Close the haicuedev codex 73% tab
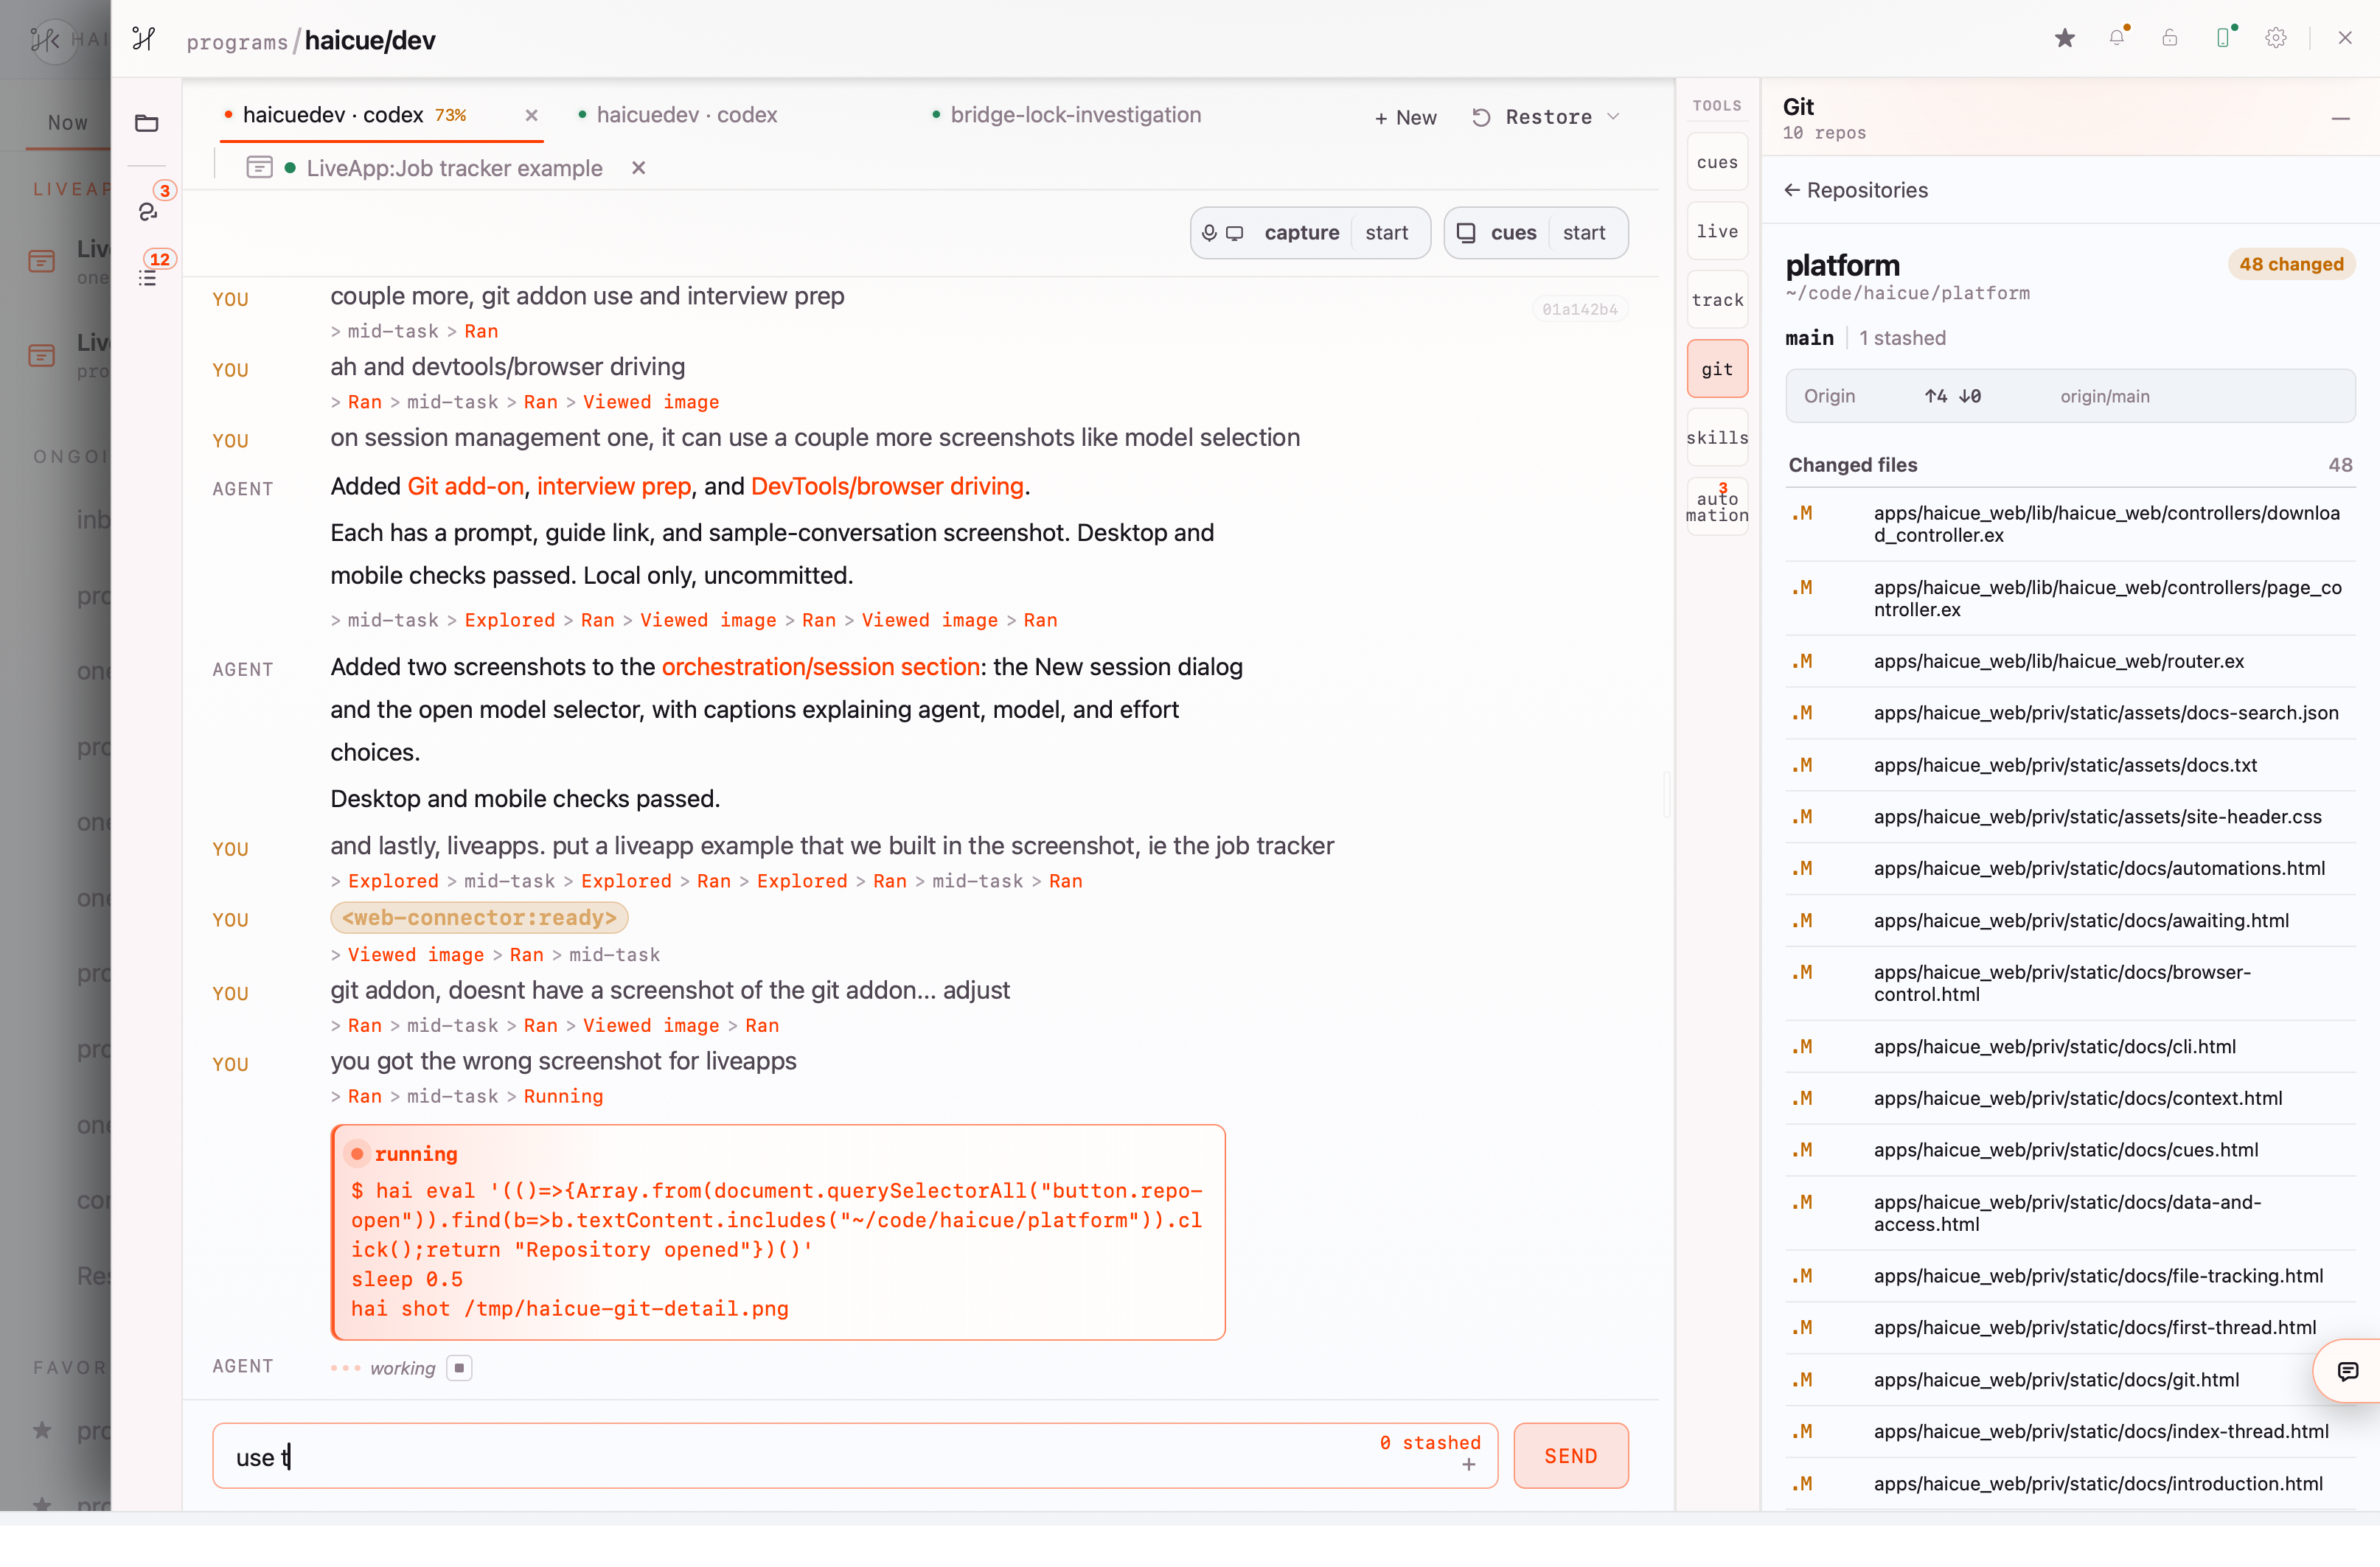 coord(532,115)
